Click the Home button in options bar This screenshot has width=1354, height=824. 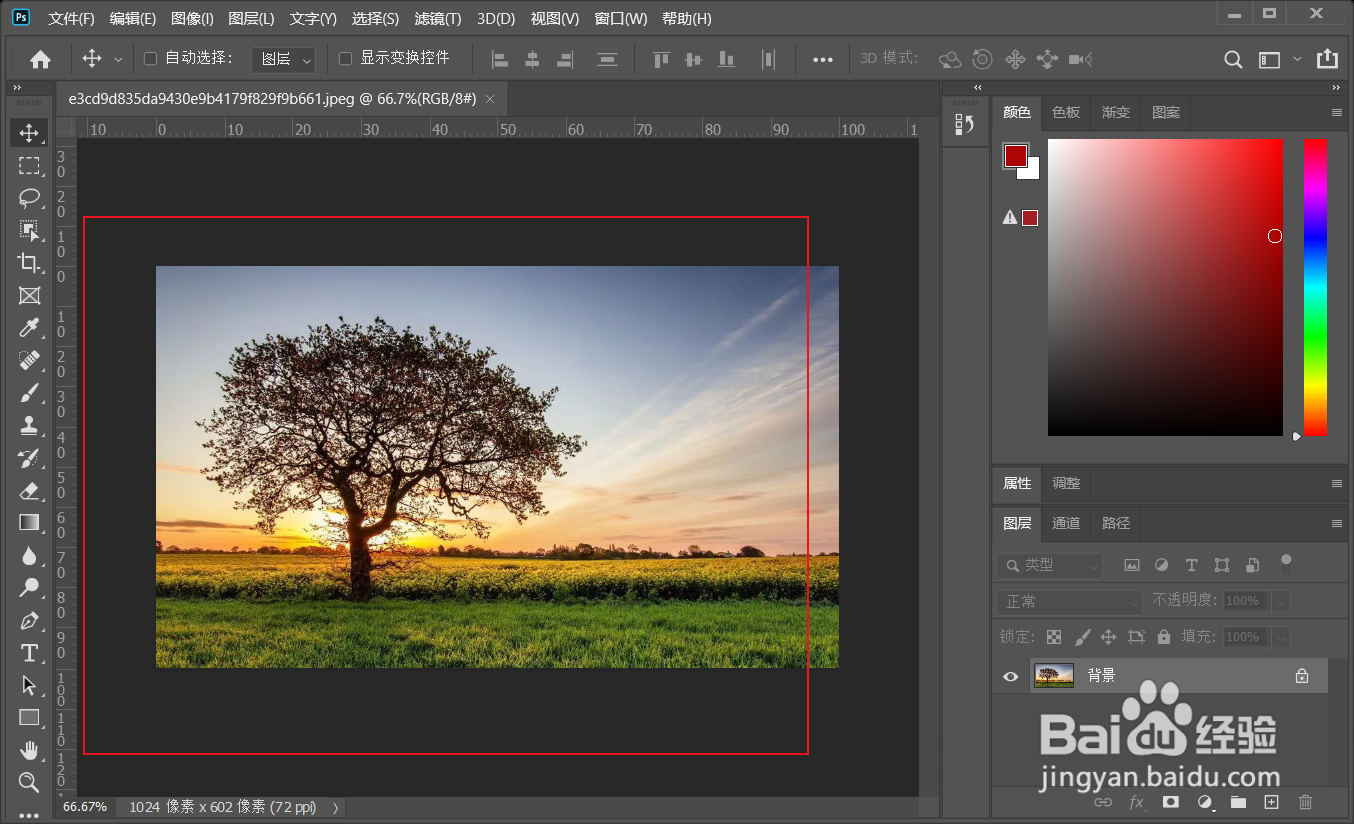(40, 60)
